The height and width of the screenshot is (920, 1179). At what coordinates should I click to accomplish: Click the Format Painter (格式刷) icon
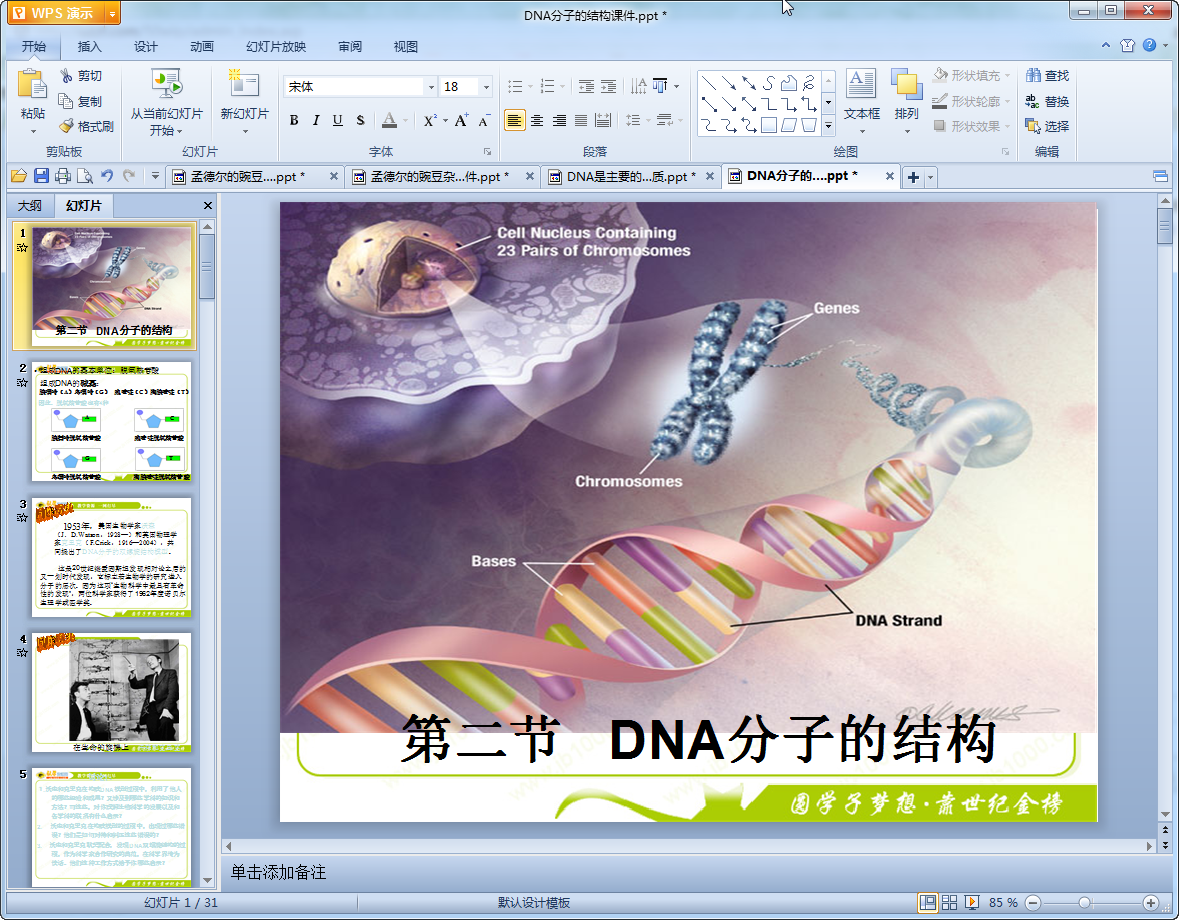click(67, 126)
